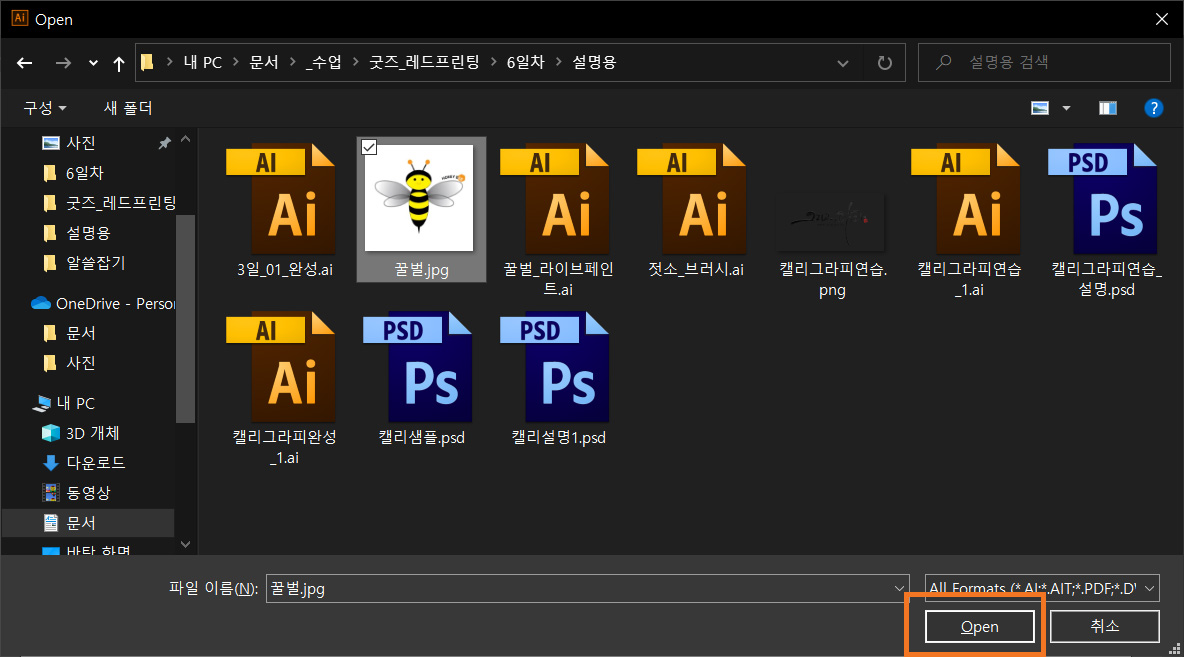Viewport: 1184px width, 657px height.
Task: Select highlighted 문서 under 내 PC
Action: point(88,523)
